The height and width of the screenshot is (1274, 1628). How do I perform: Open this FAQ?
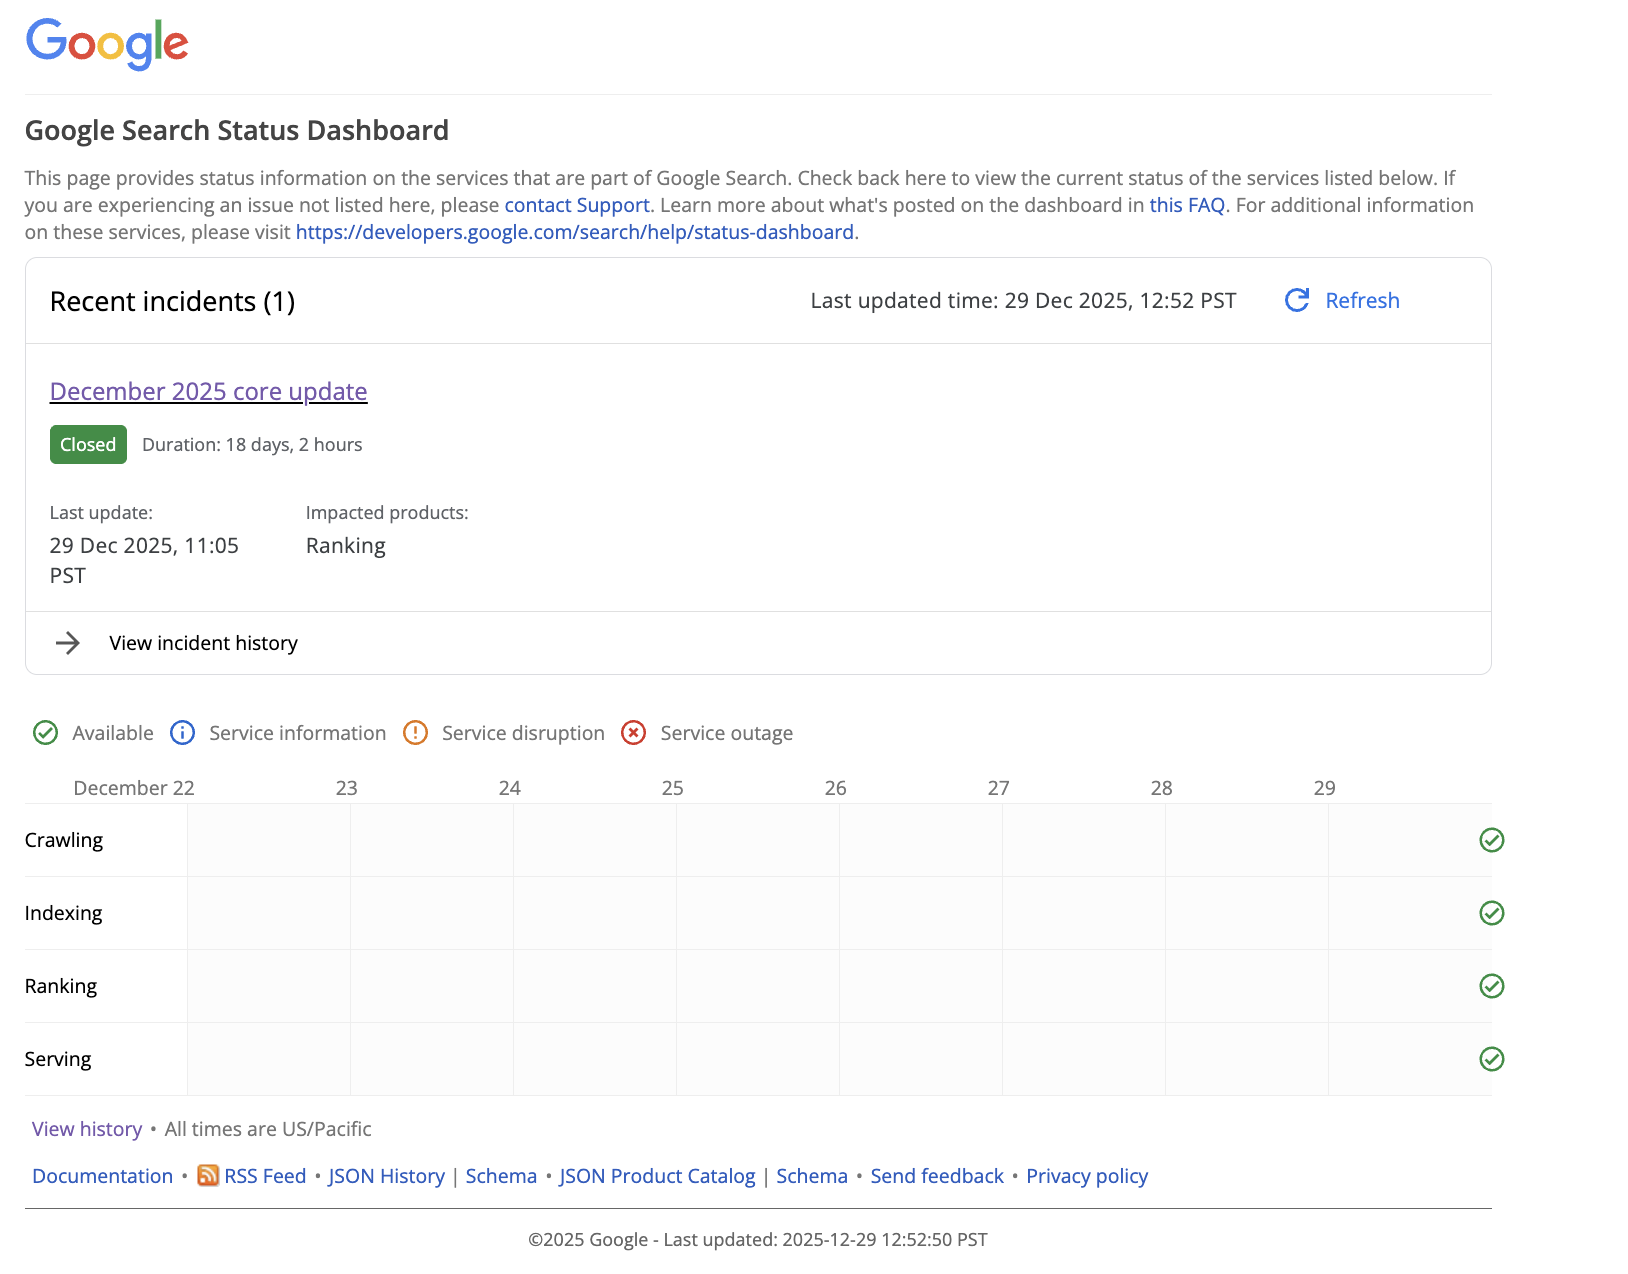coord(1186,205)
